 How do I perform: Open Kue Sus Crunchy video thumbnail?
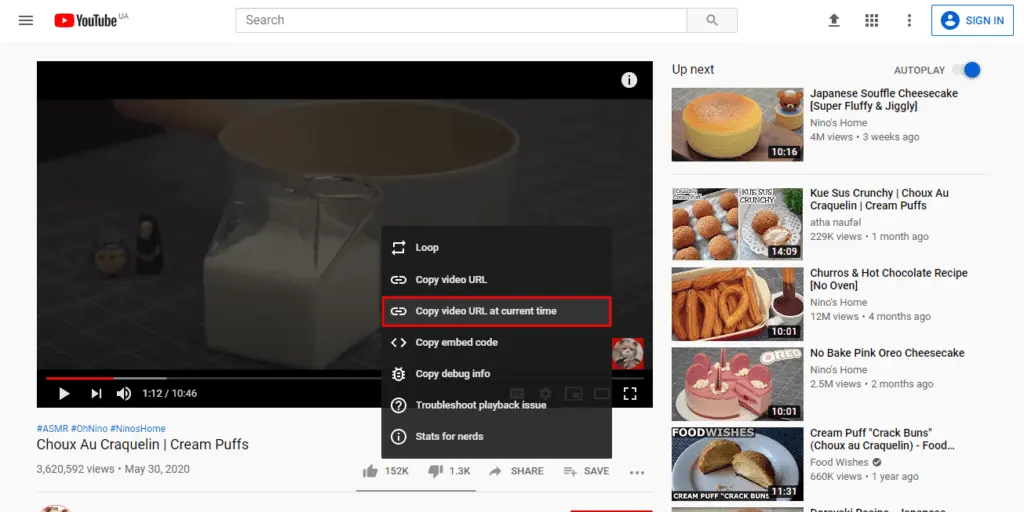(x=737, y=224)
